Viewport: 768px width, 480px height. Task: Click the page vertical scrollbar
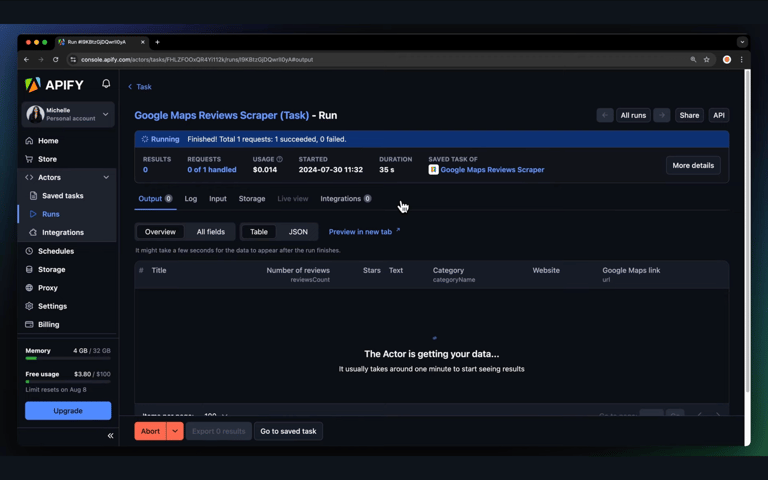point(747,230)
